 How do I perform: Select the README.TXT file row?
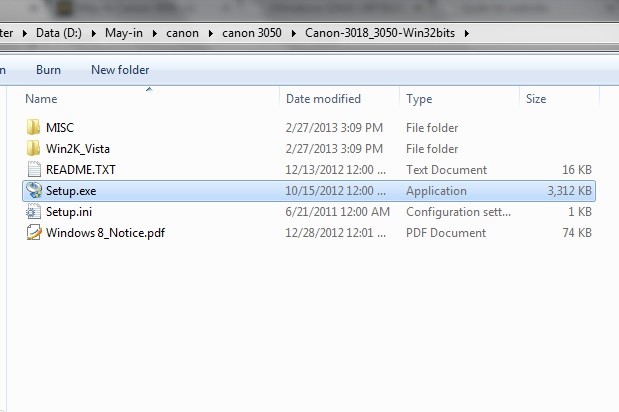(309, 170)
